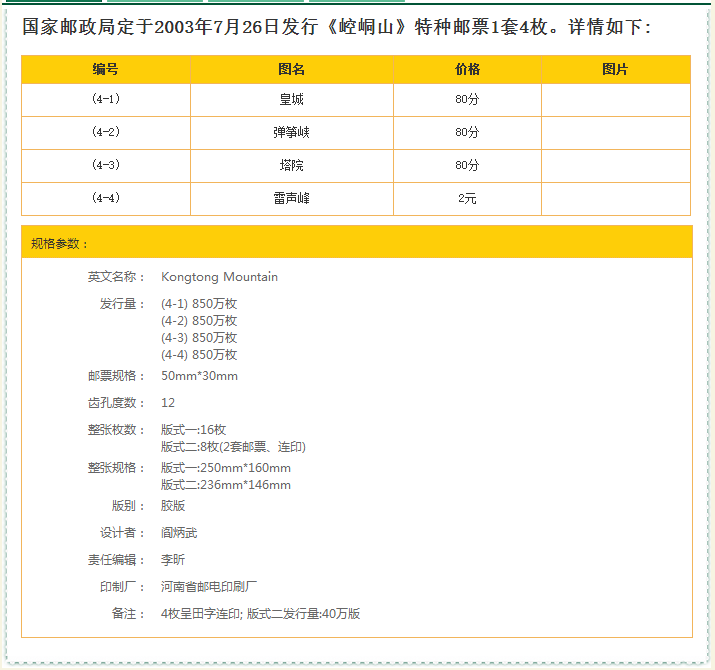This screenshot has height=670, width=715.
Task: Click the 2元 price of 雷声峰
Action: point(467,198)
